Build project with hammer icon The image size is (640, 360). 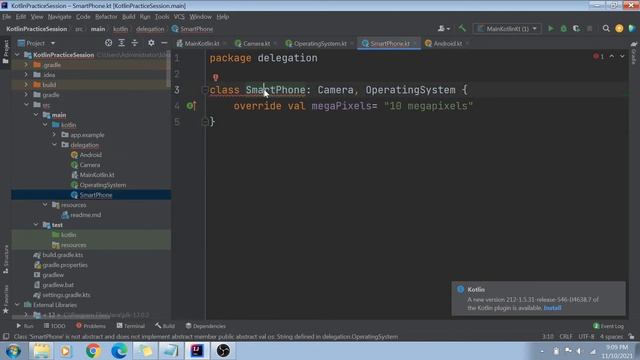[462, 28]
